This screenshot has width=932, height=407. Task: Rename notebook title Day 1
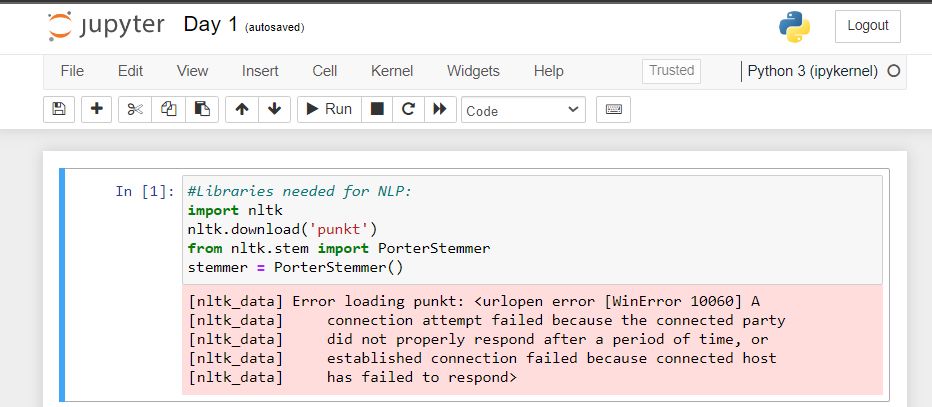[210, 25]
